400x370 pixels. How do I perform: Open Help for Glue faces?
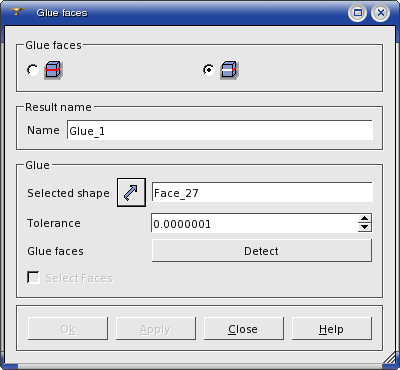click(x=332, y=329)
